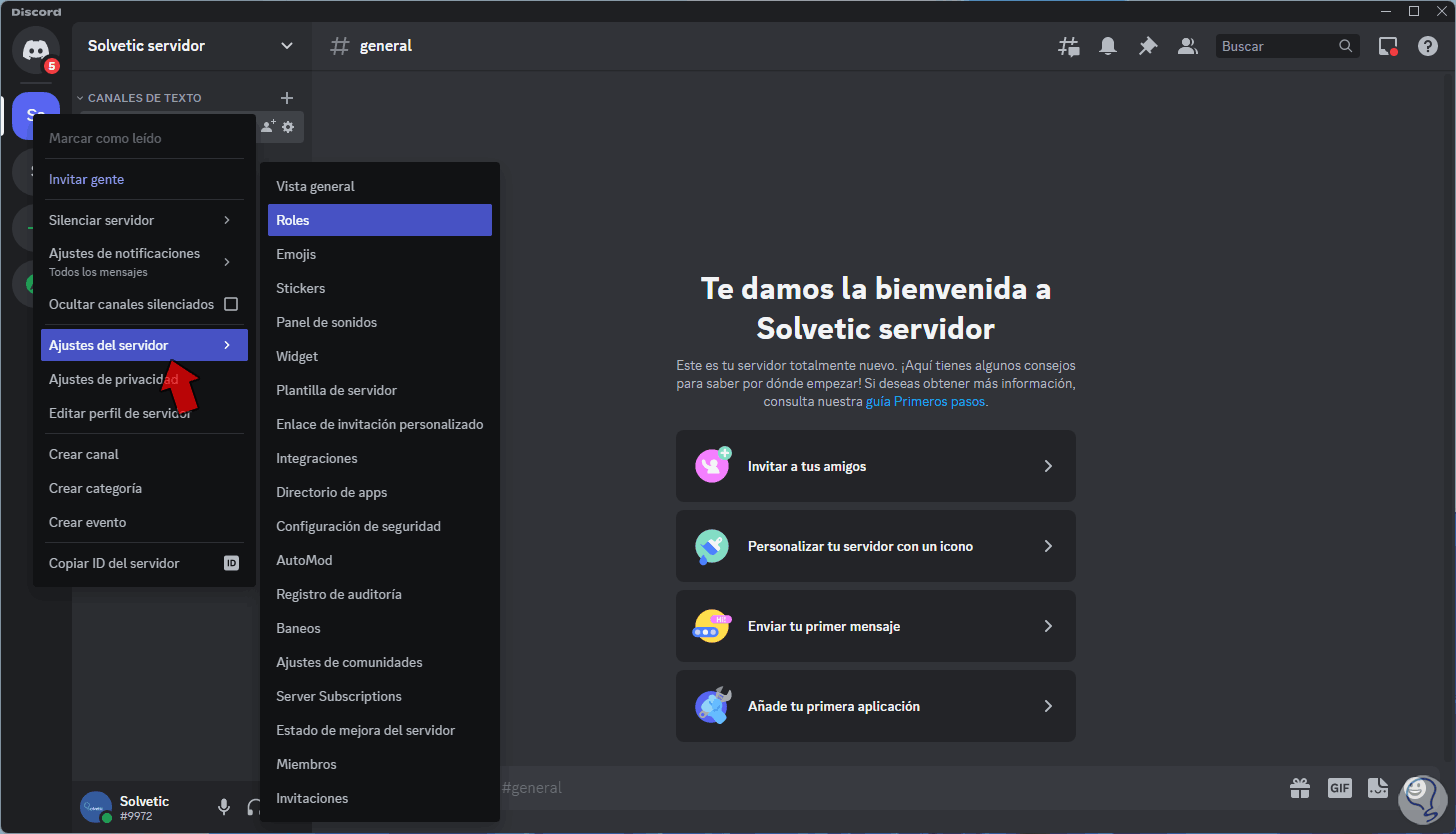Viewport: 1456px width, 834px height.
Task: Open Estado de mejora del servidor
Action: (380, 730)
